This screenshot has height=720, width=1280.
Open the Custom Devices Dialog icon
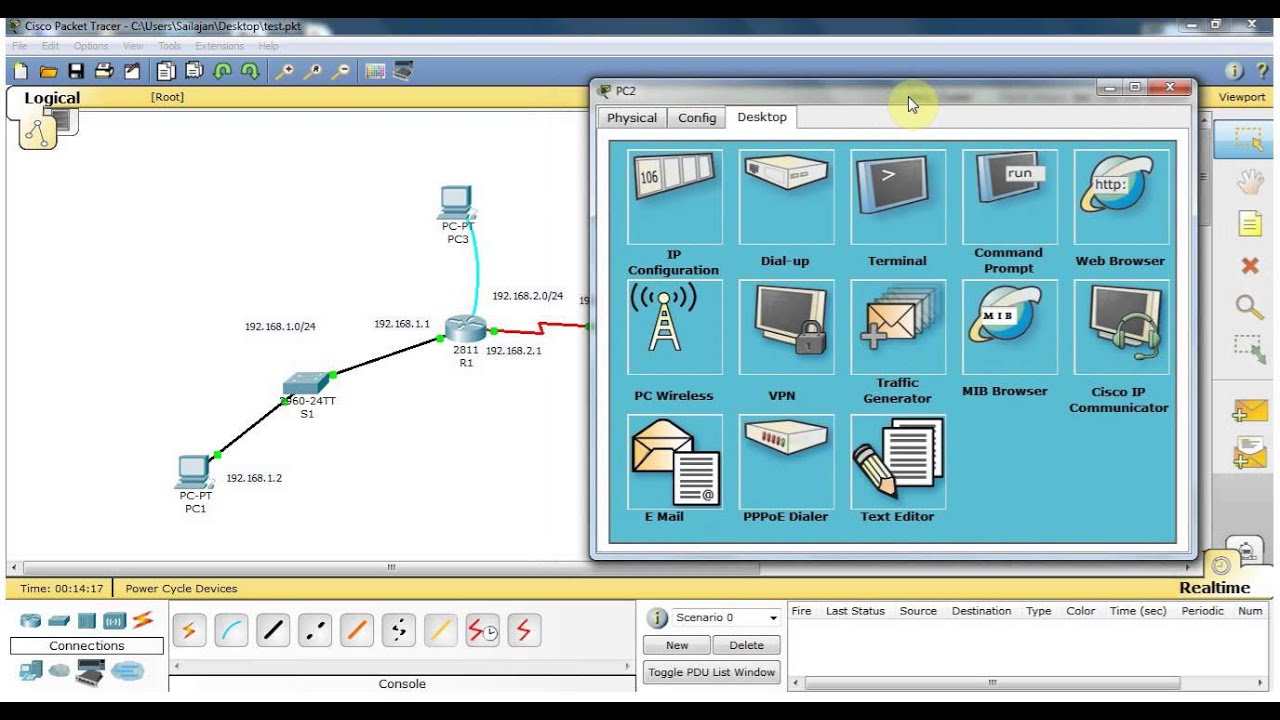(x=403, y=71)
